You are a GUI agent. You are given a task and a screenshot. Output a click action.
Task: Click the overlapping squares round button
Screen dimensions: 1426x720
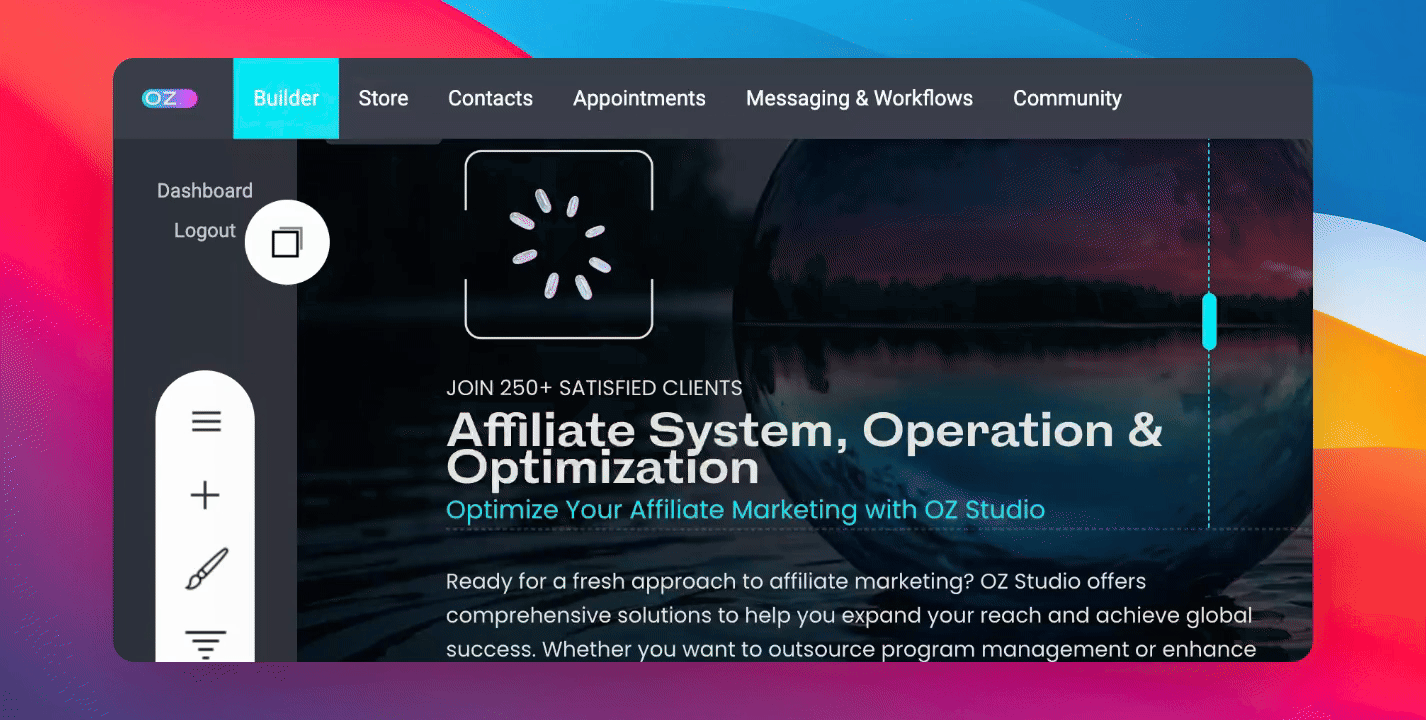click(287, 242)
